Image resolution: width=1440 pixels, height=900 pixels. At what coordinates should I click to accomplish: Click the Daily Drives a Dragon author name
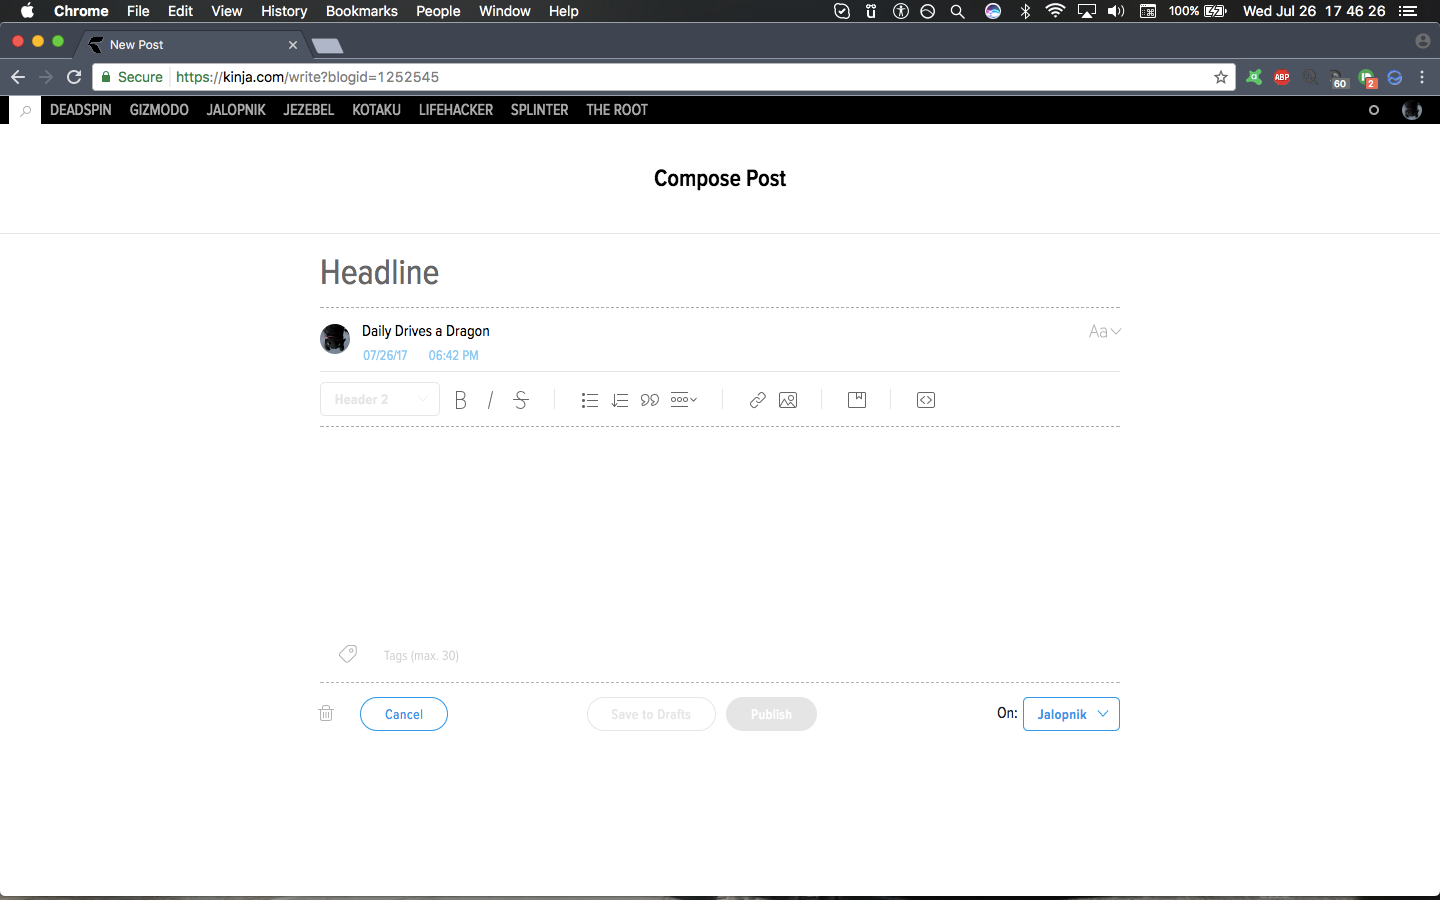[426, 331]
